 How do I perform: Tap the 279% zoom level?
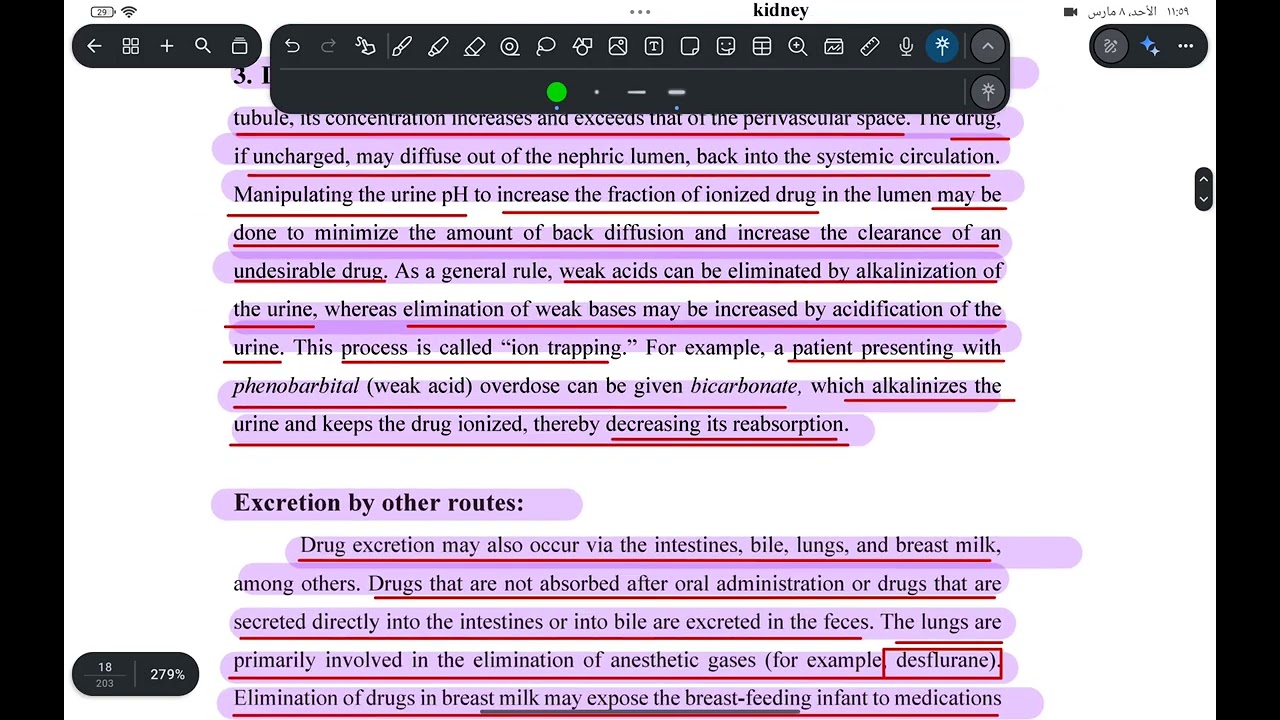click(x=168, y=674)
